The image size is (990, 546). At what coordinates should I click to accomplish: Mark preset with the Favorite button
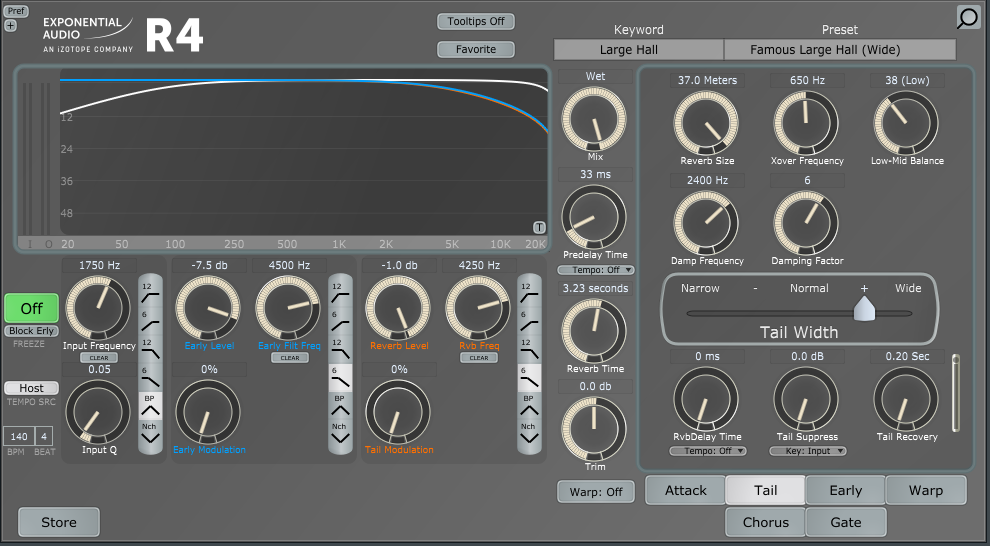(476, 49)
